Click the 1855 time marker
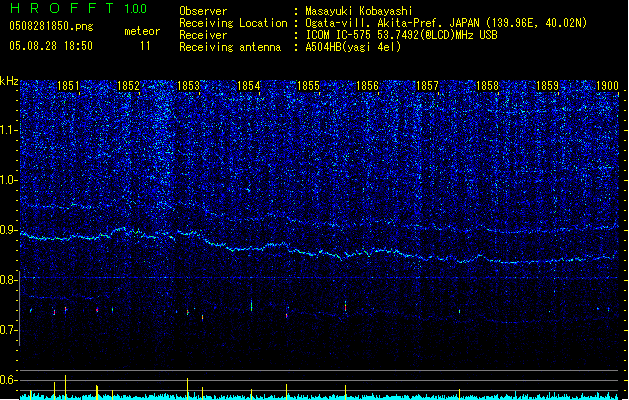 308,87
